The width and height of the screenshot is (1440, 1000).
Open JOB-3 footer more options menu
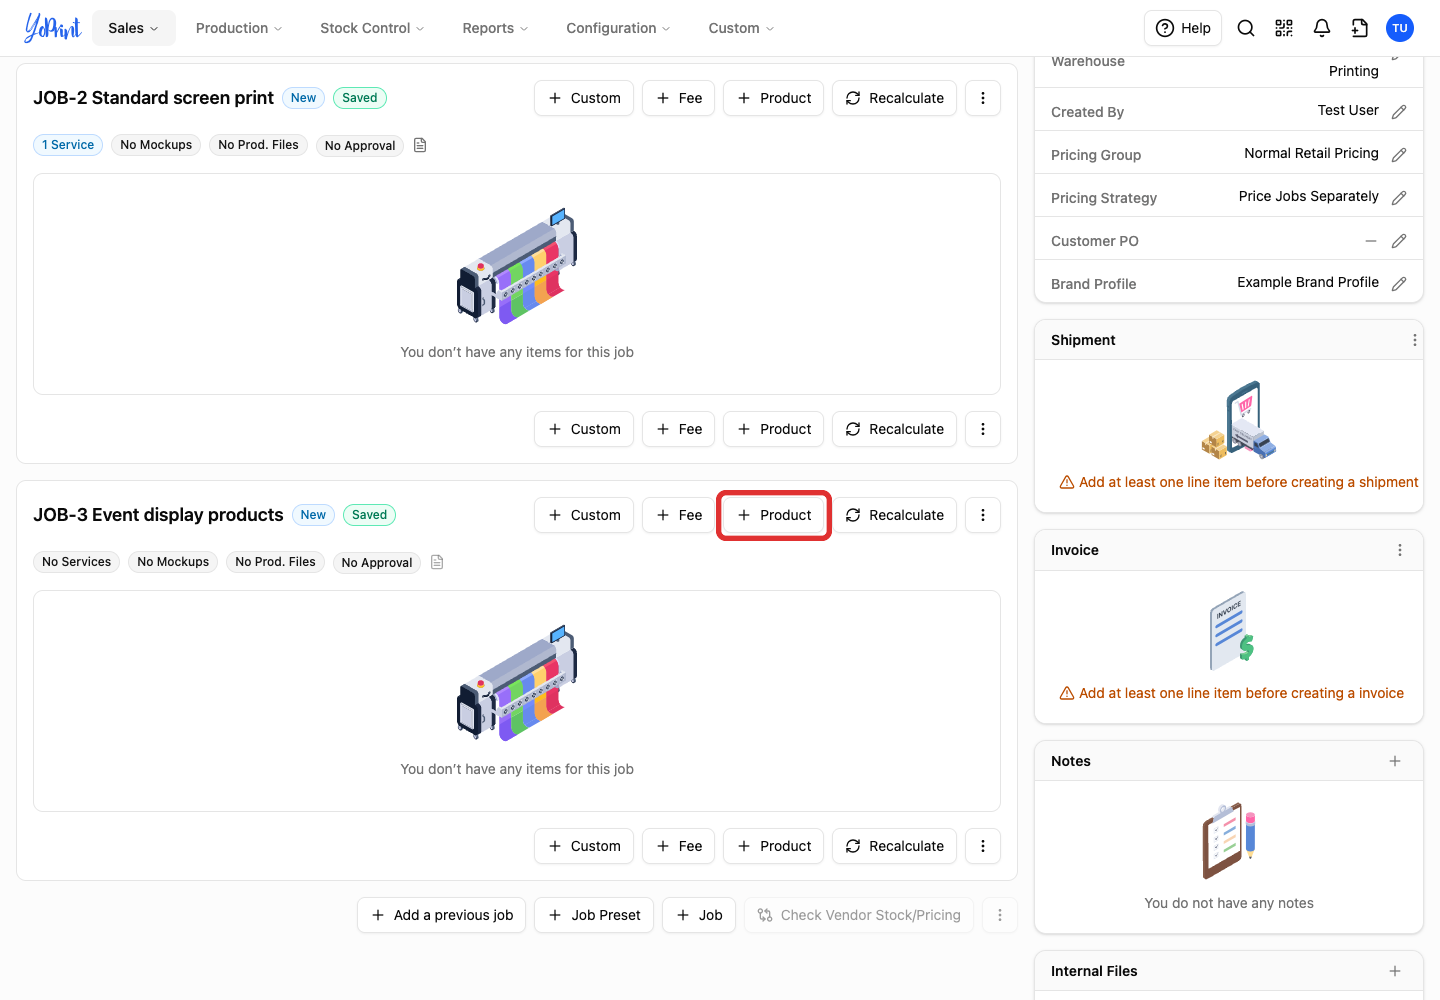click(x=983, y=846)
